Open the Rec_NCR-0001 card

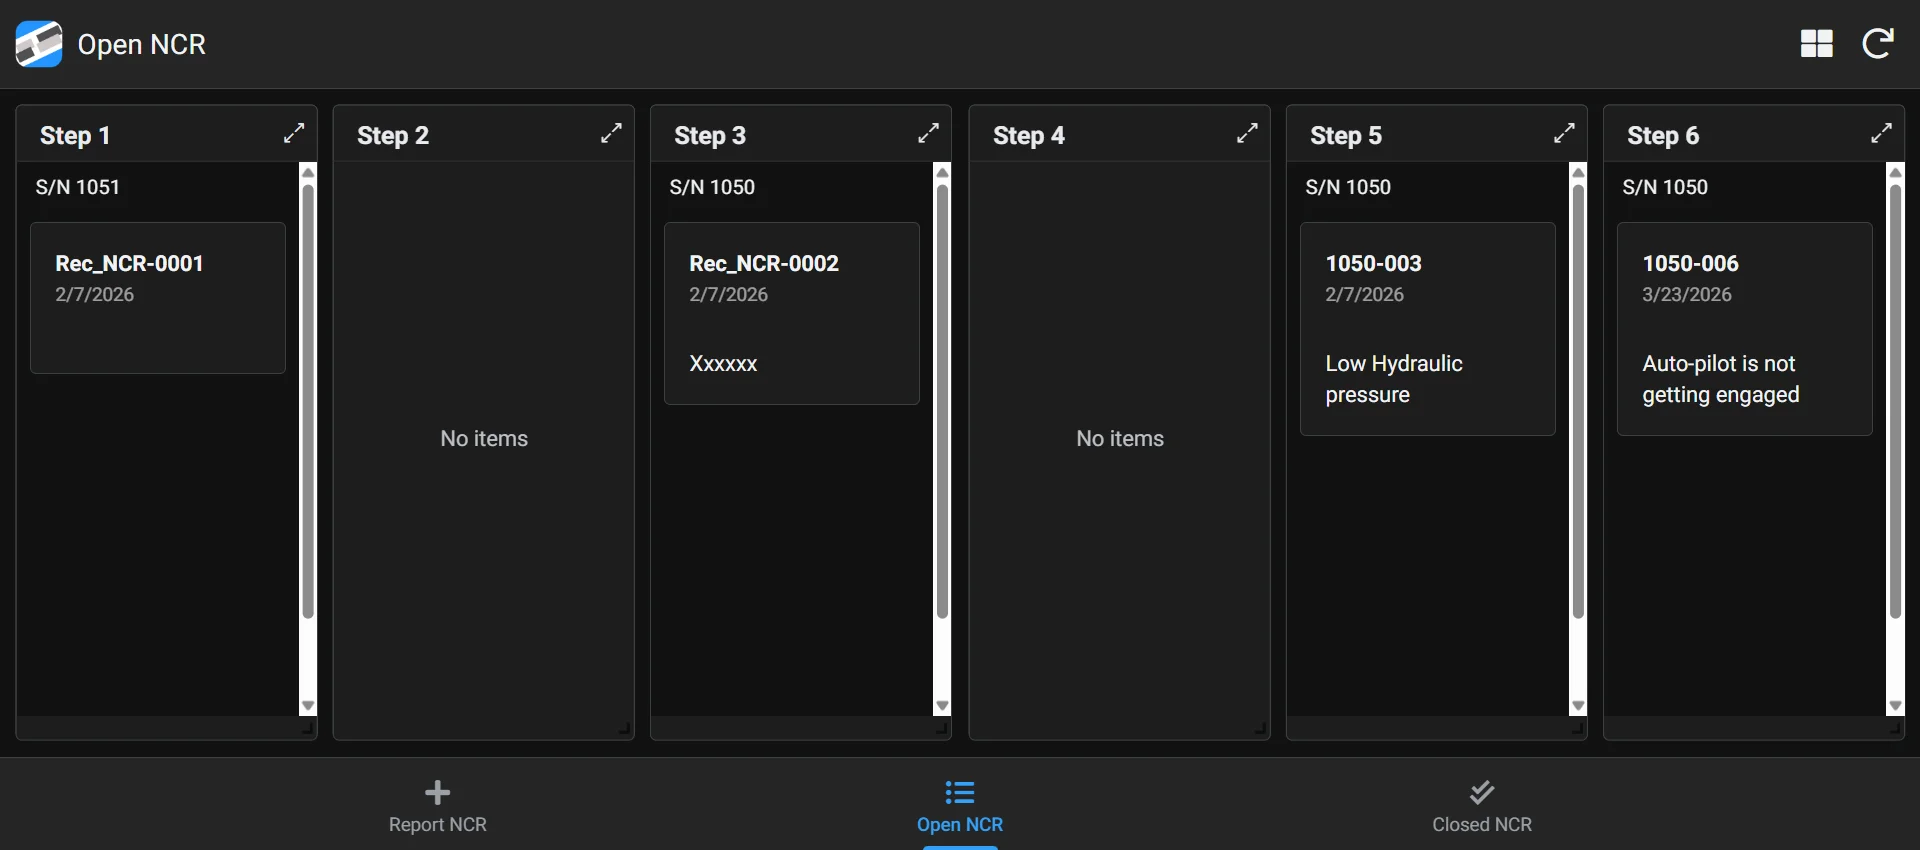pyautogui.click(x=158, y=298)
